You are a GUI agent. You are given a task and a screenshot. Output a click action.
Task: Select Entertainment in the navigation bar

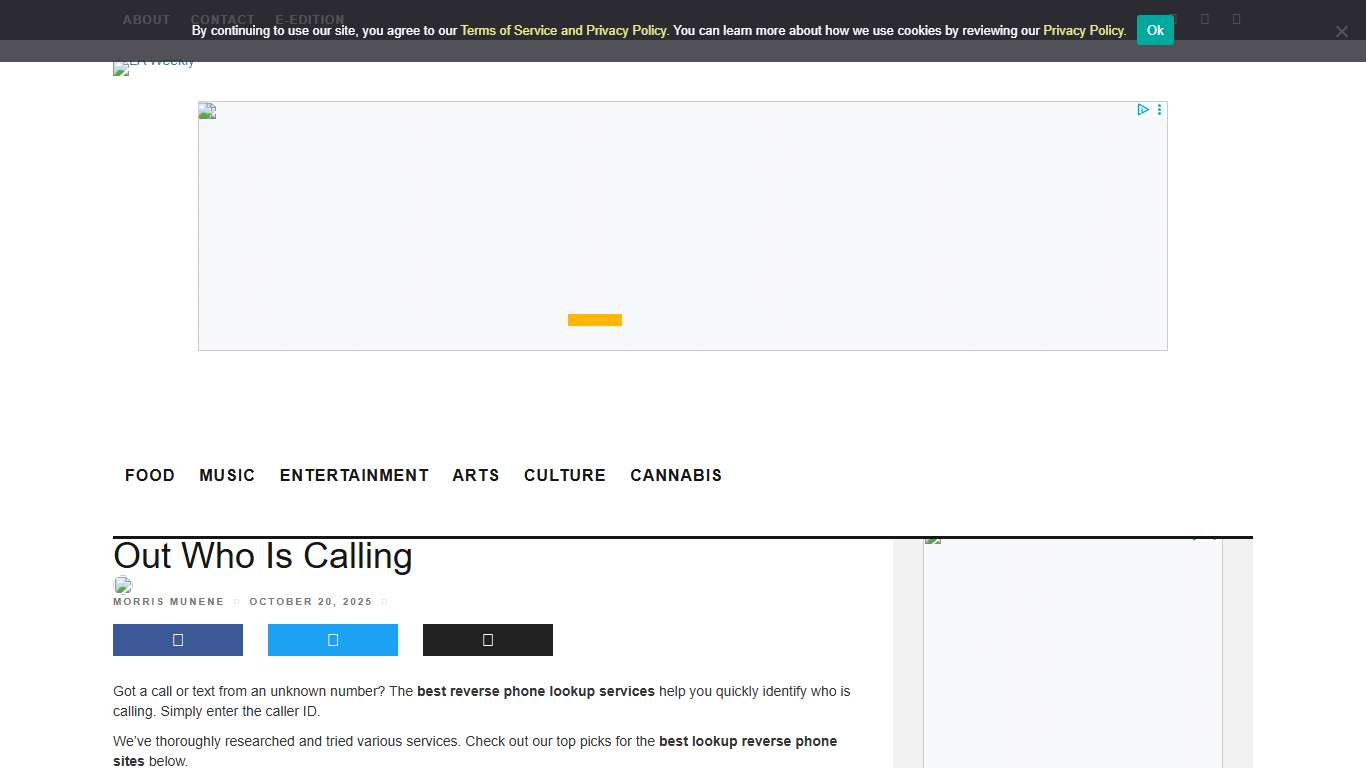(x=354, y=475)
